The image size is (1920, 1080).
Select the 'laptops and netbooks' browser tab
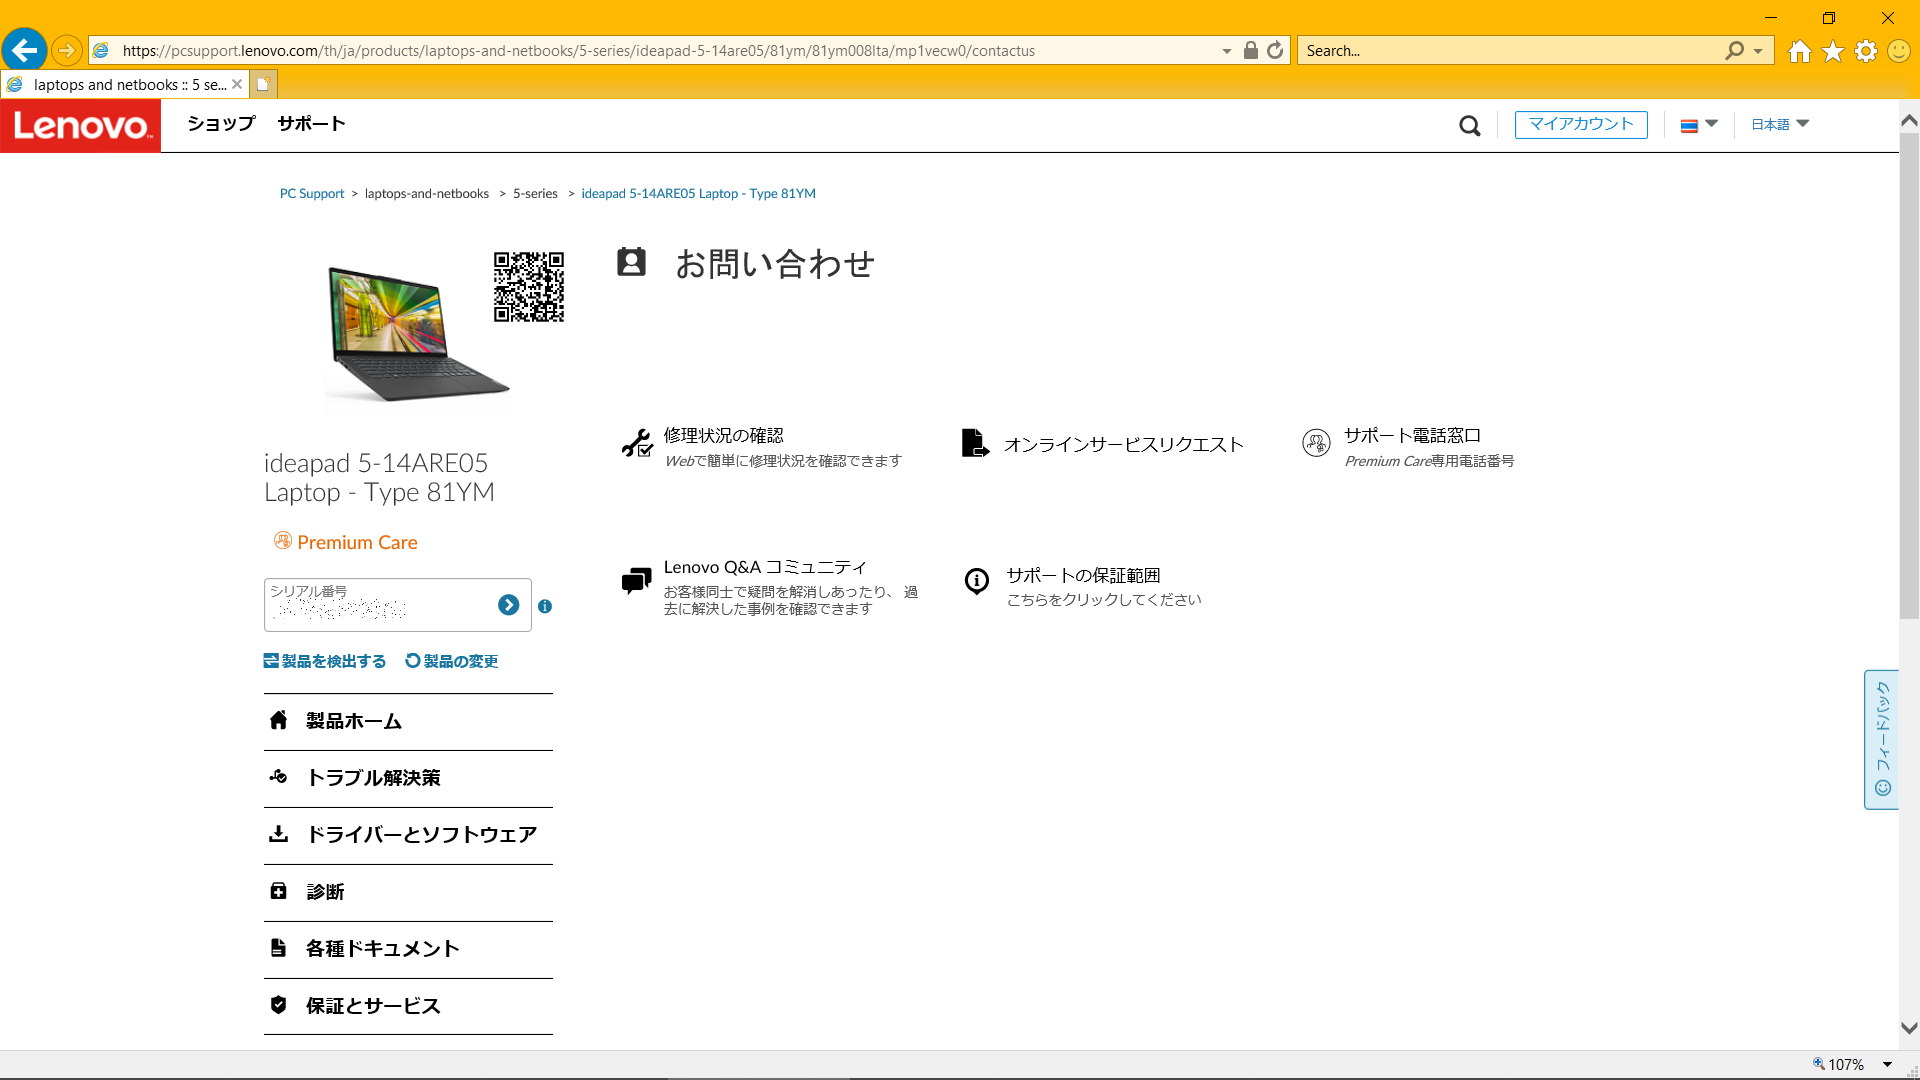tap(125, 84)
